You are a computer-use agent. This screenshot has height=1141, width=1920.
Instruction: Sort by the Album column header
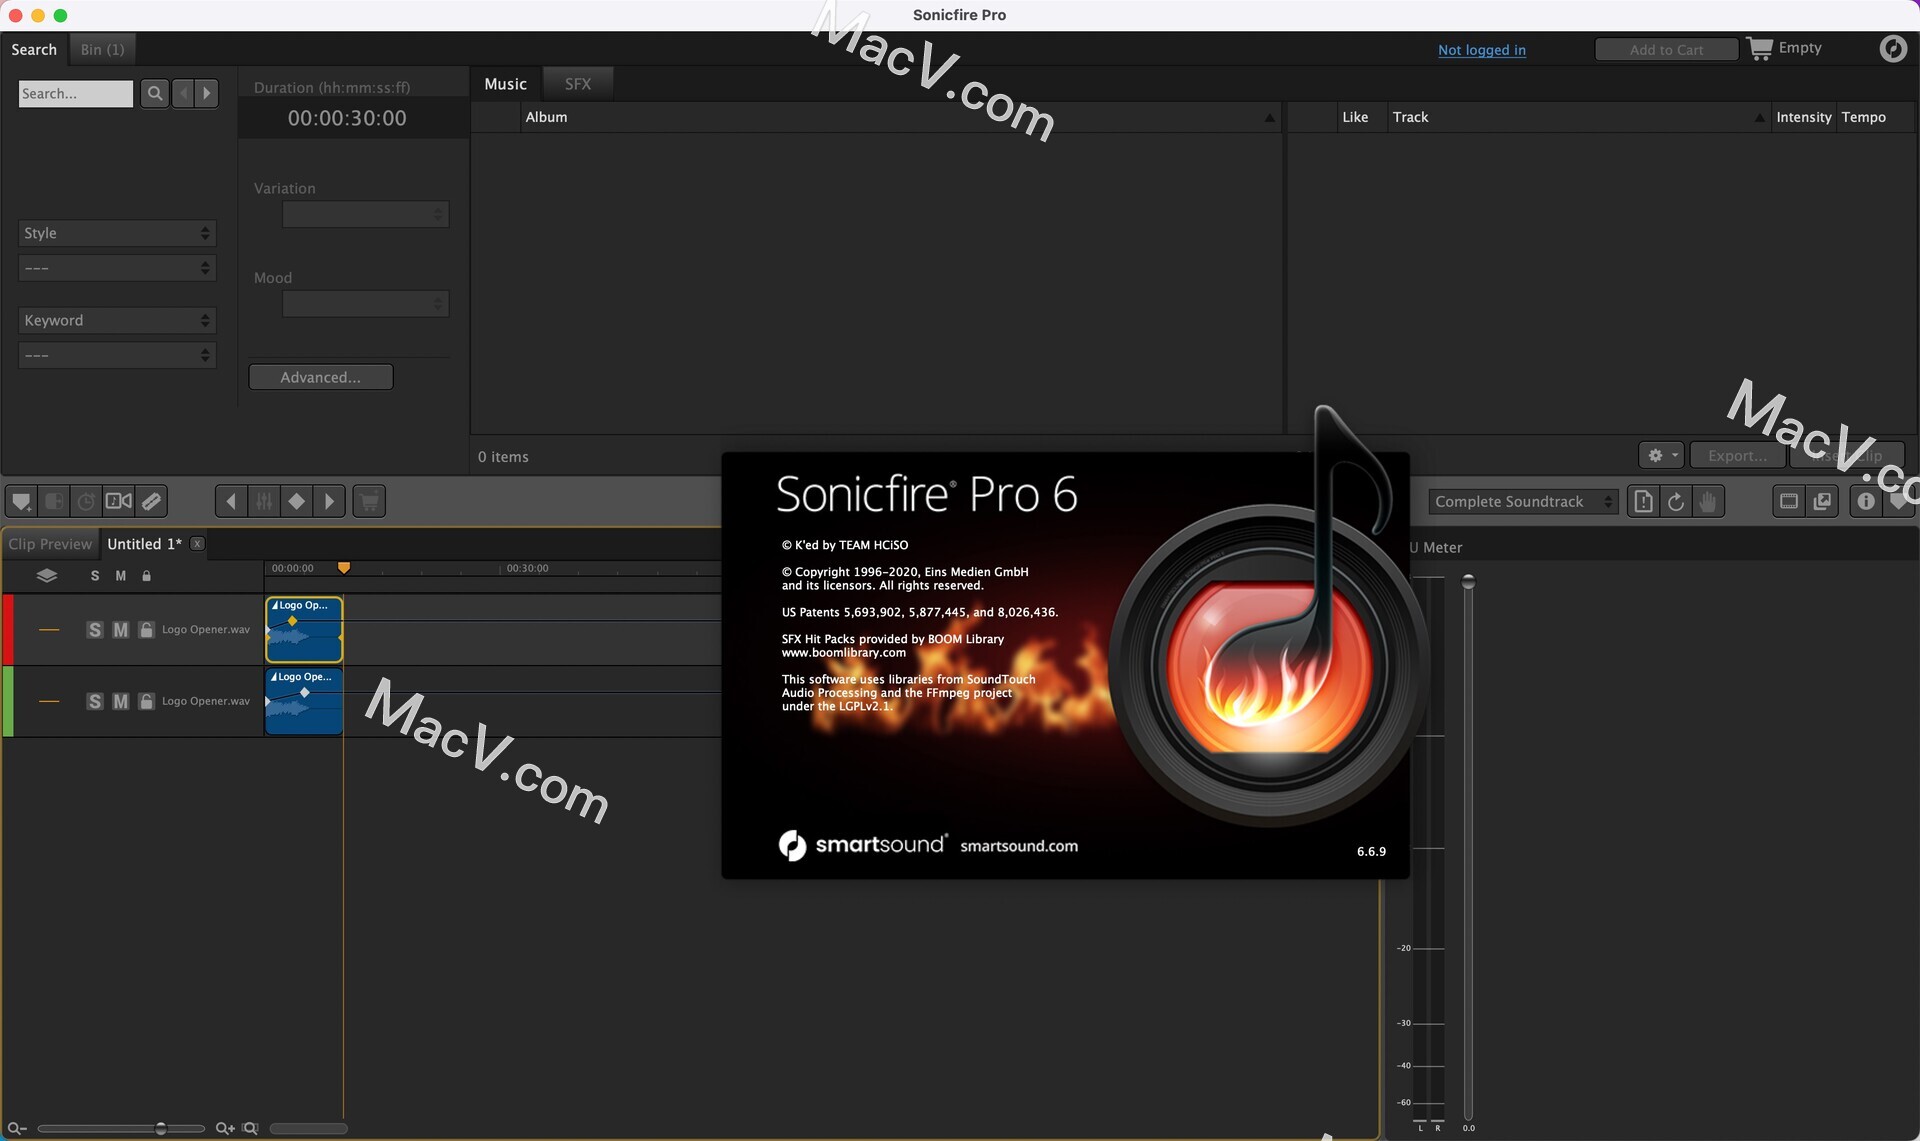pyautogui.click(x=900, y=117)
